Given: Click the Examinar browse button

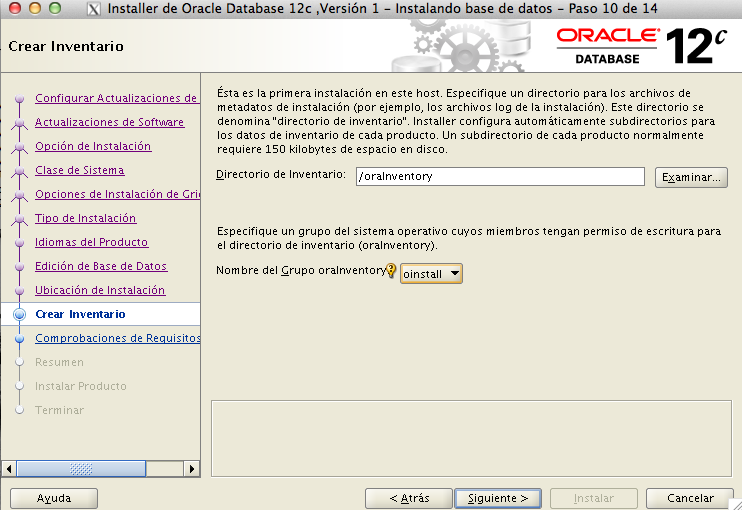Looking at the screenshot, I should click(x=691, y=177).
